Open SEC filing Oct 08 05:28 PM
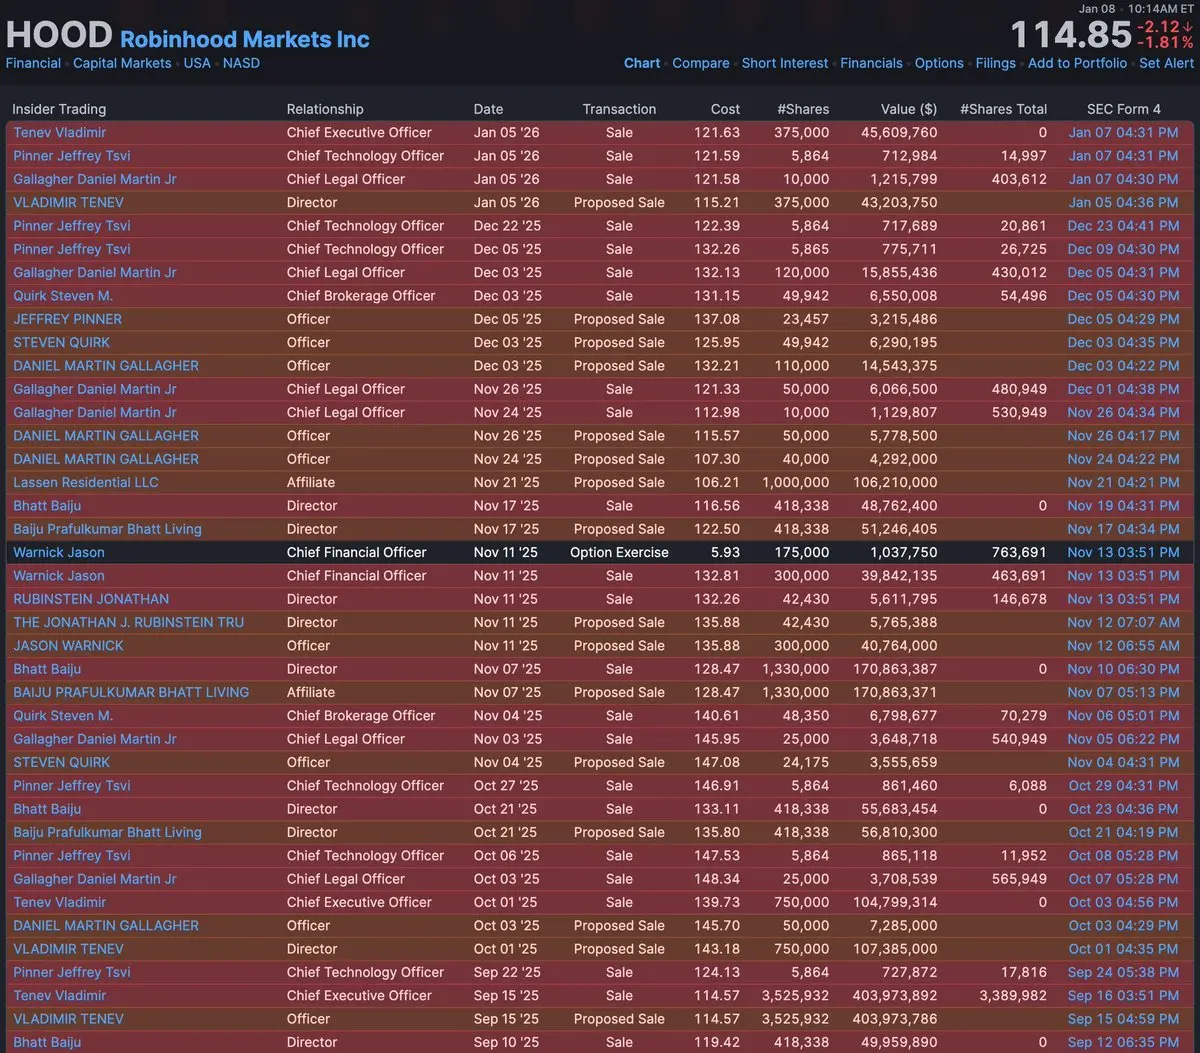 tap(1123, 856)
